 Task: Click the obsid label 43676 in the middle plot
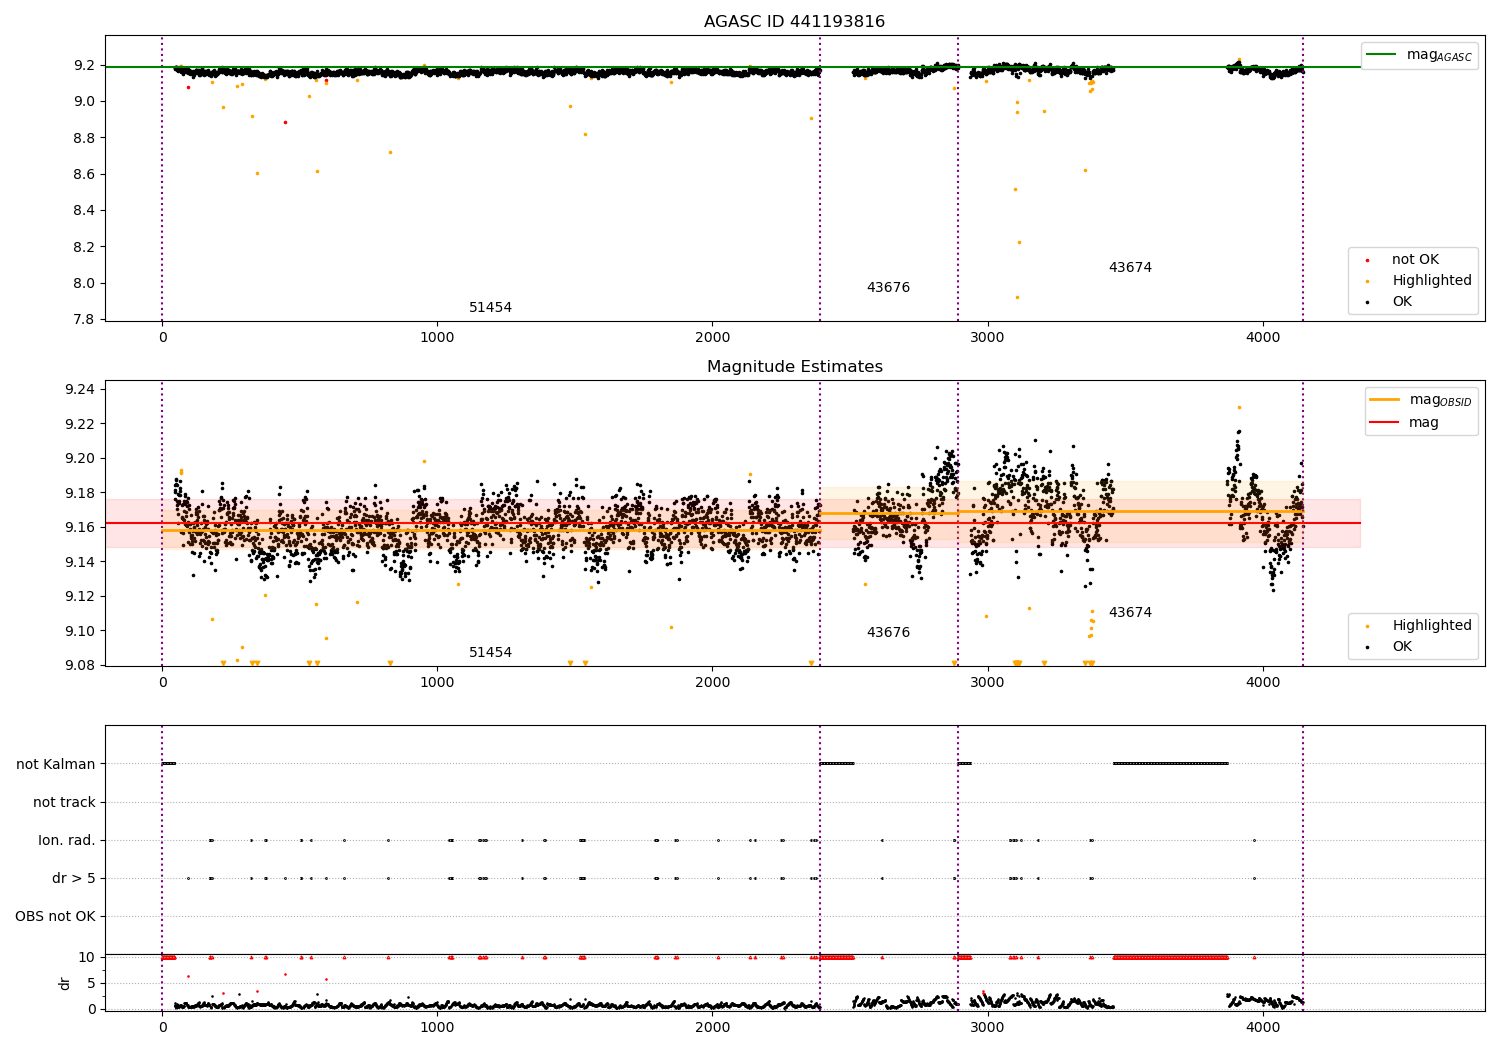coord(888,633)
